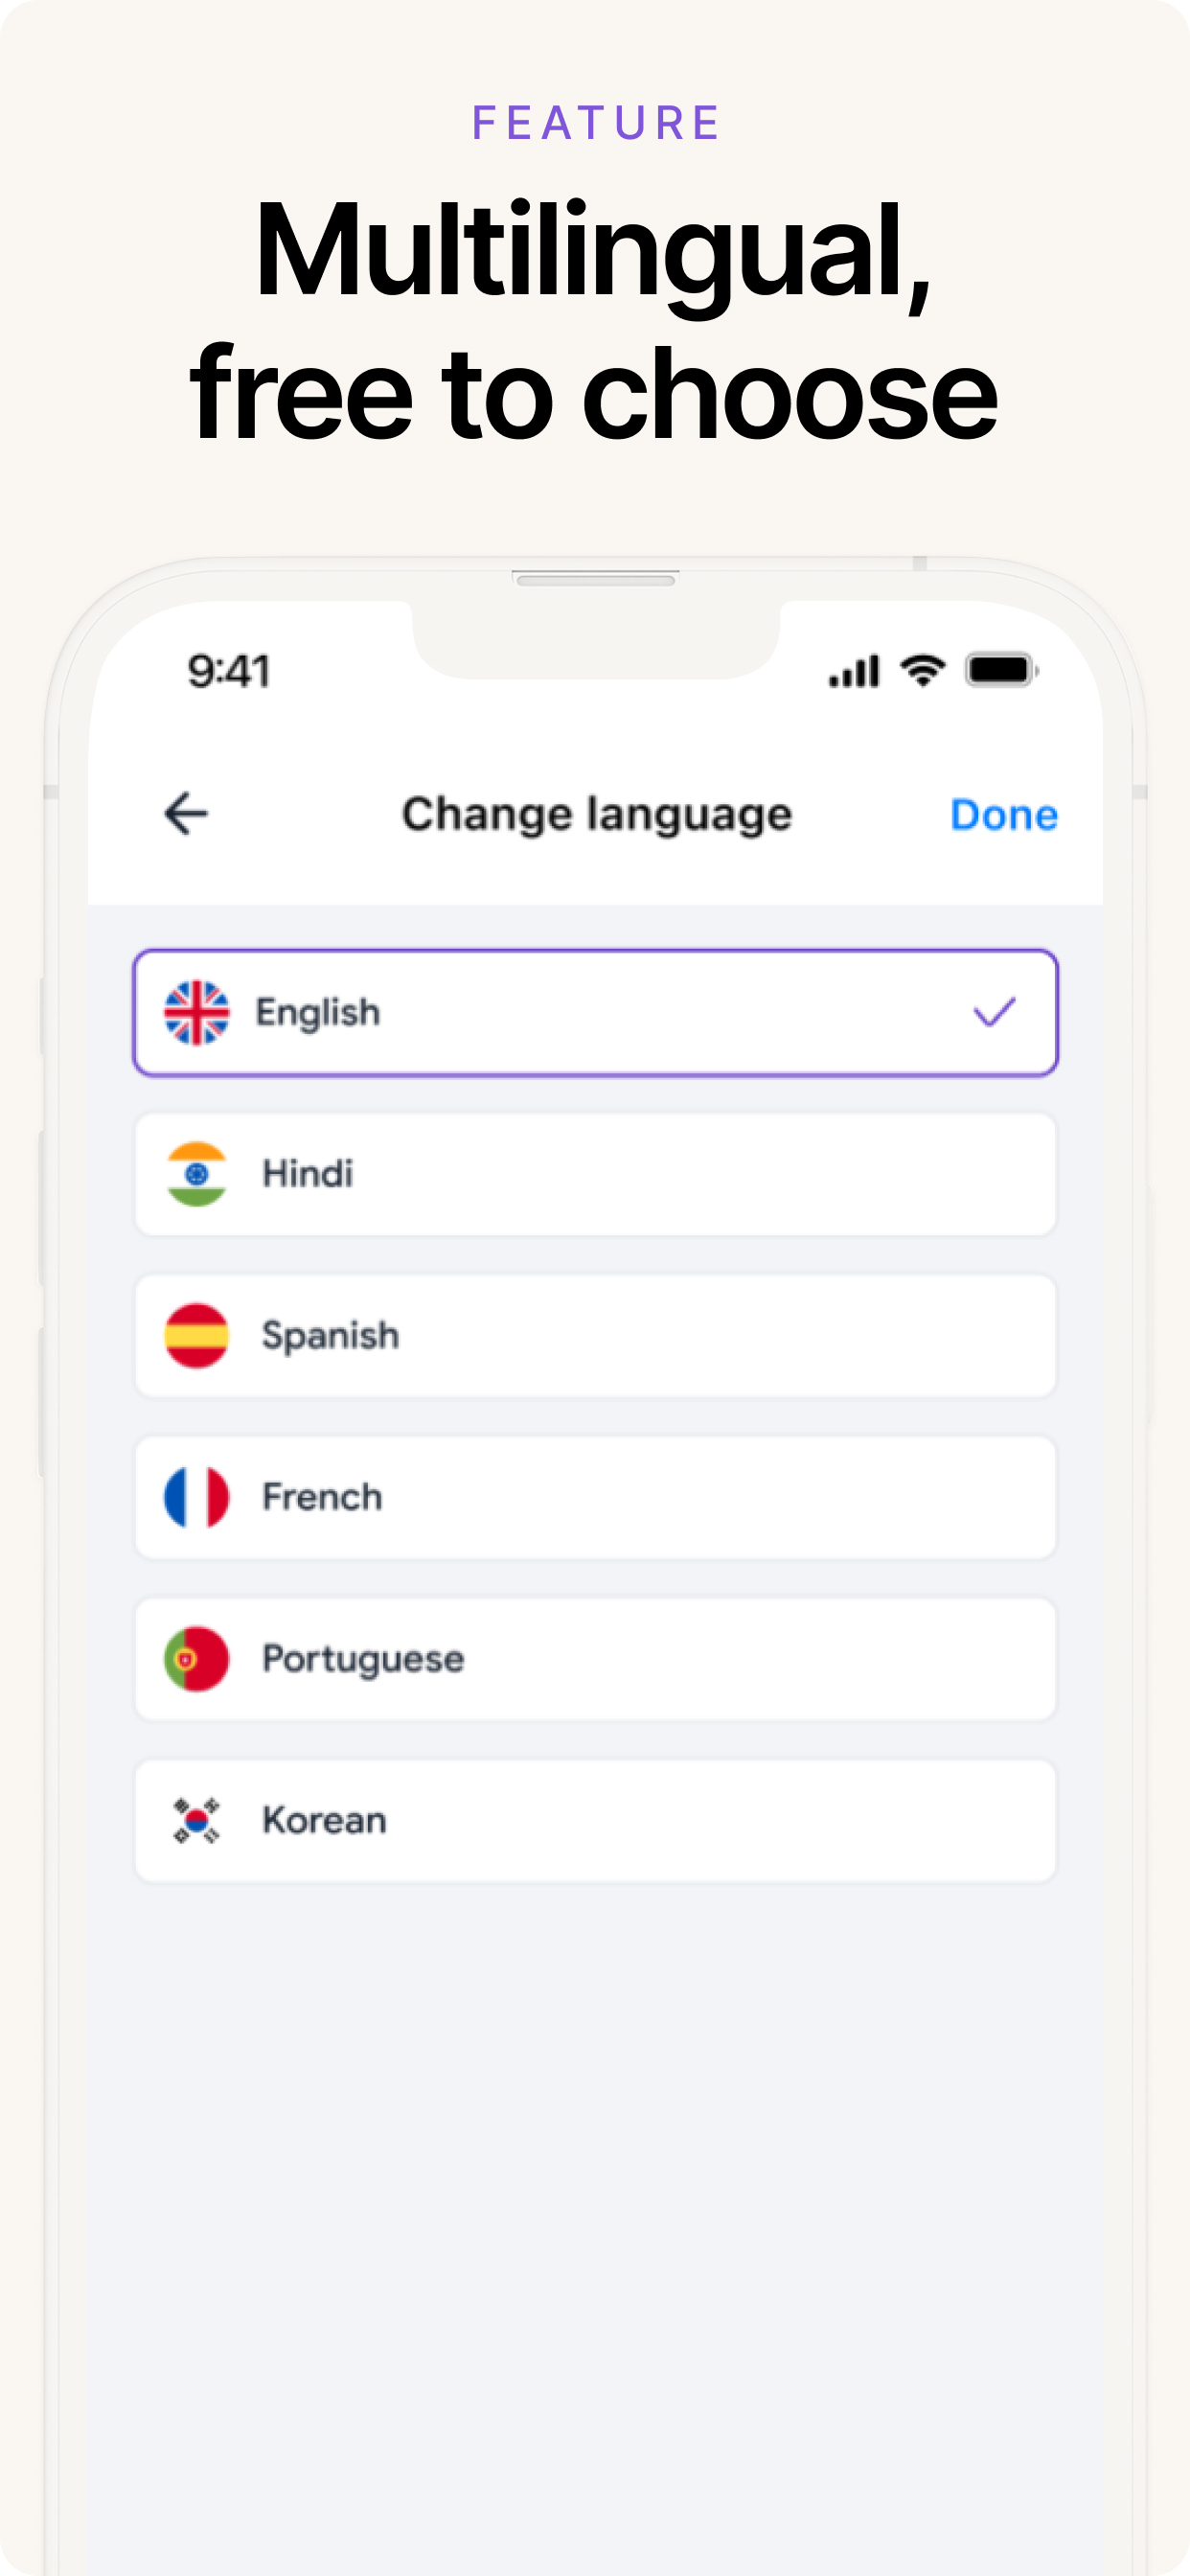Tap the back arrow to leave language settings
The height and width of the screenshot is (2576, 1190).
point(185,813)
